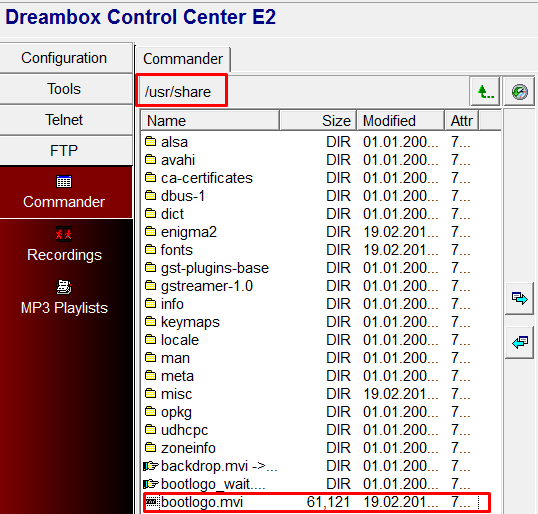Select the bootlogo.mvi file icon
538x514 pixels.
pos(151,502)
